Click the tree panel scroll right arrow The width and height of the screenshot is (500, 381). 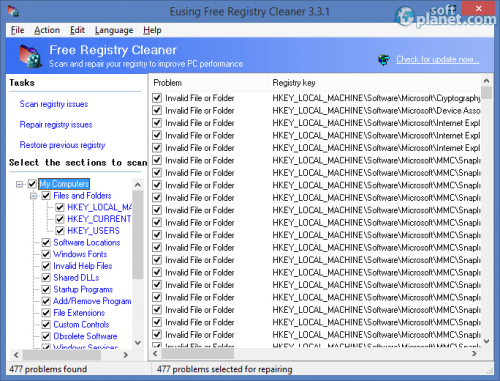point(126,355)
